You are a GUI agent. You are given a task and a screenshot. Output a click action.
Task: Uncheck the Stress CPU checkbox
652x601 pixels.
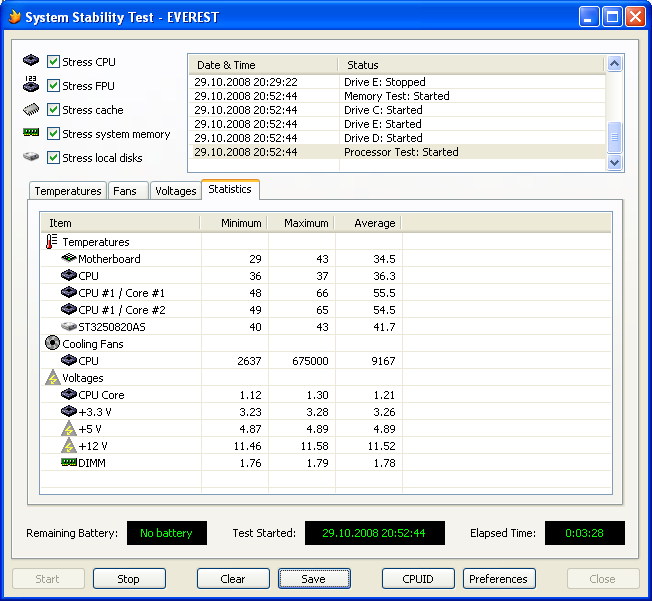click(54, 62)
